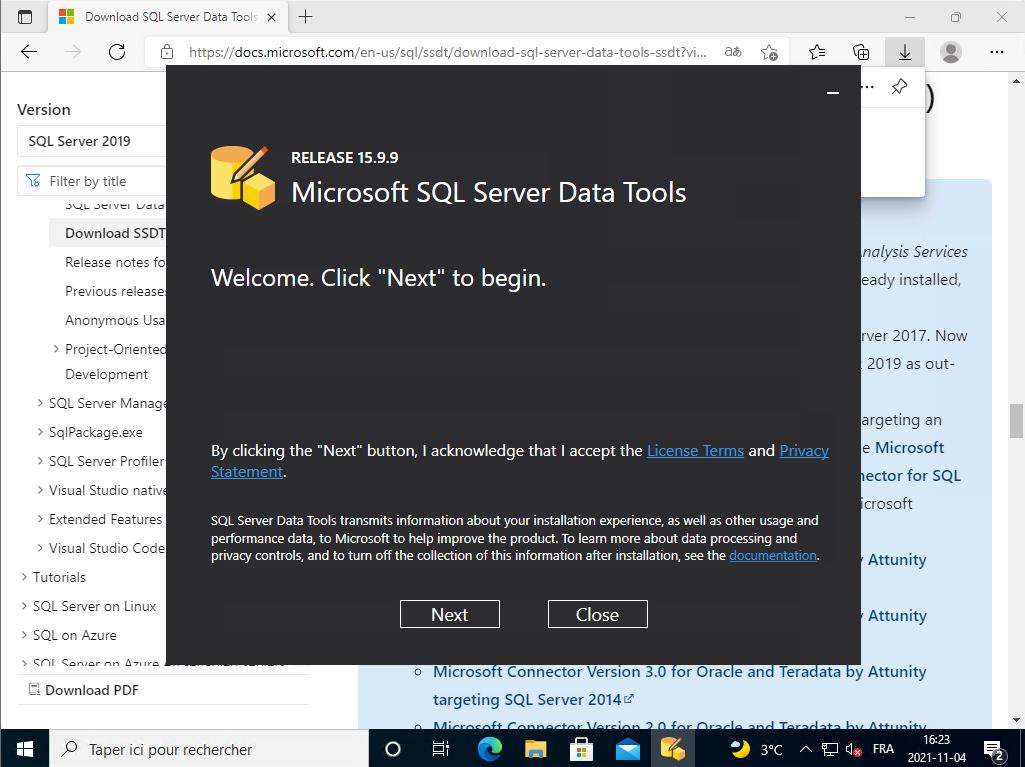Open the SQL Server 2019 version dropdown
This screenshot has width=1025, height=767.
click(92, 141)
